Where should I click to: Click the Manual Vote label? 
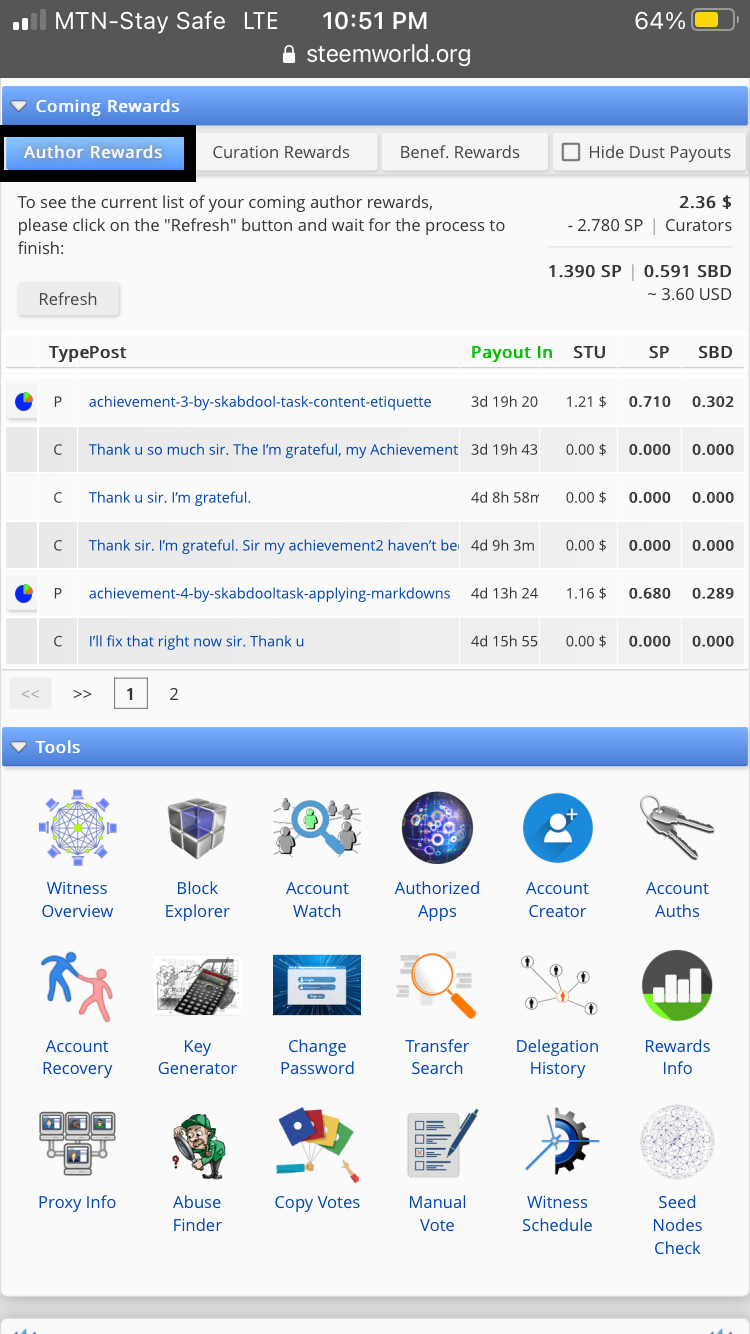coord(437,1214)
